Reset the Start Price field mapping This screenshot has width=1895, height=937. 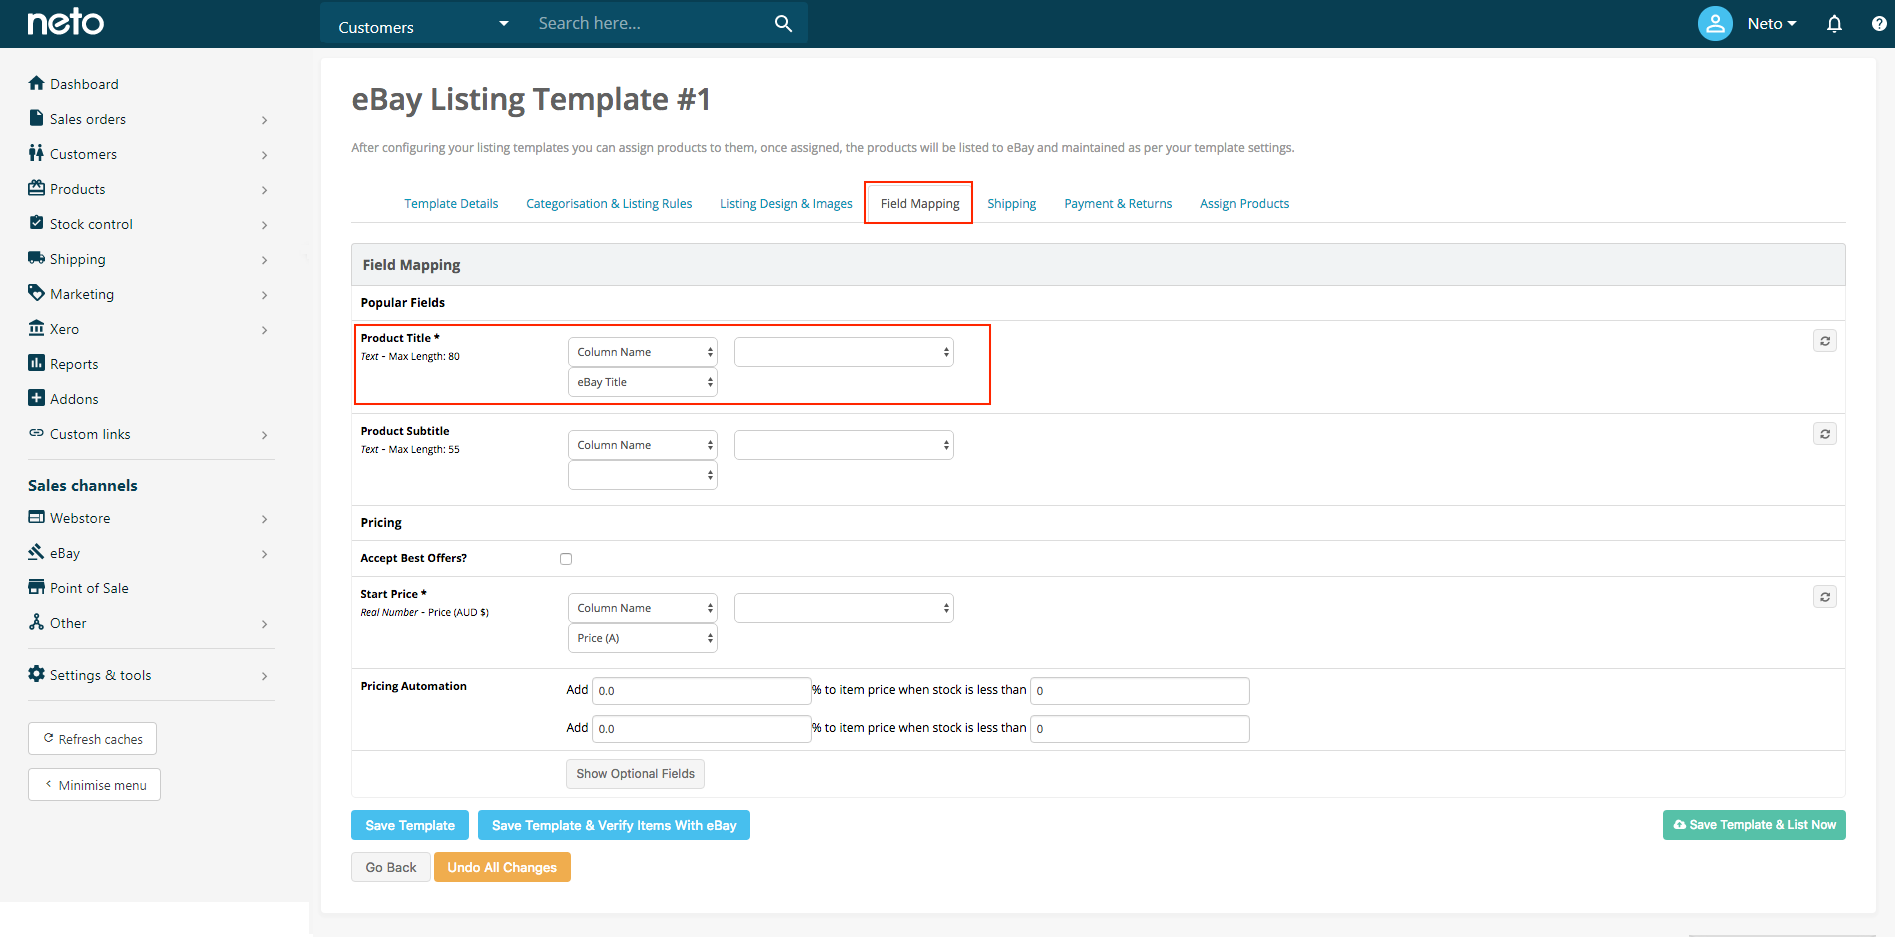pos(1825,597)
